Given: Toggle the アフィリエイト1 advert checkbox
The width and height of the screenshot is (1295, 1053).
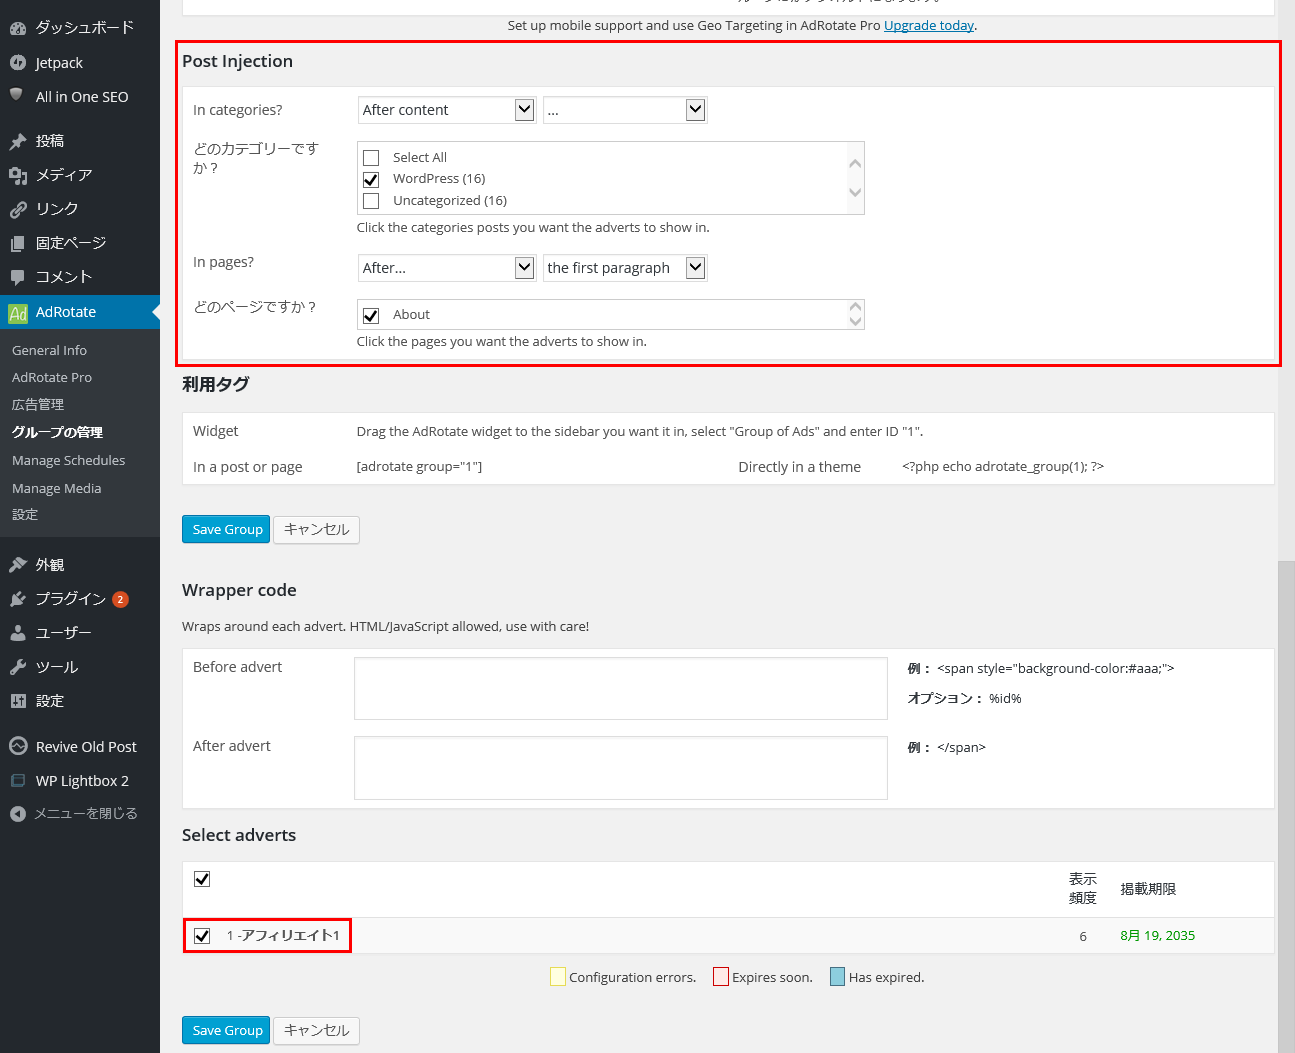Looking at the screenshot, I should pyautogui.click(x=202, y=936).
